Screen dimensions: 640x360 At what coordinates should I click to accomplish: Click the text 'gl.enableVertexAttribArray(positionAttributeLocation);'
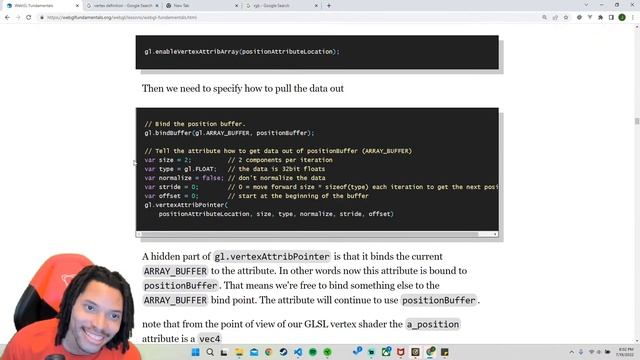(x=242, y=52)
